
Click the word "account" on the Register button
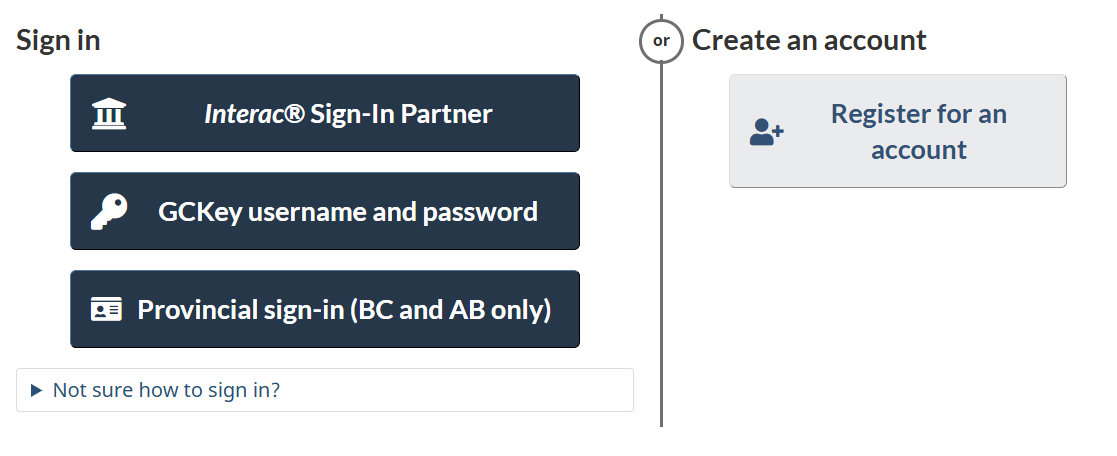[x=919, y=150]
